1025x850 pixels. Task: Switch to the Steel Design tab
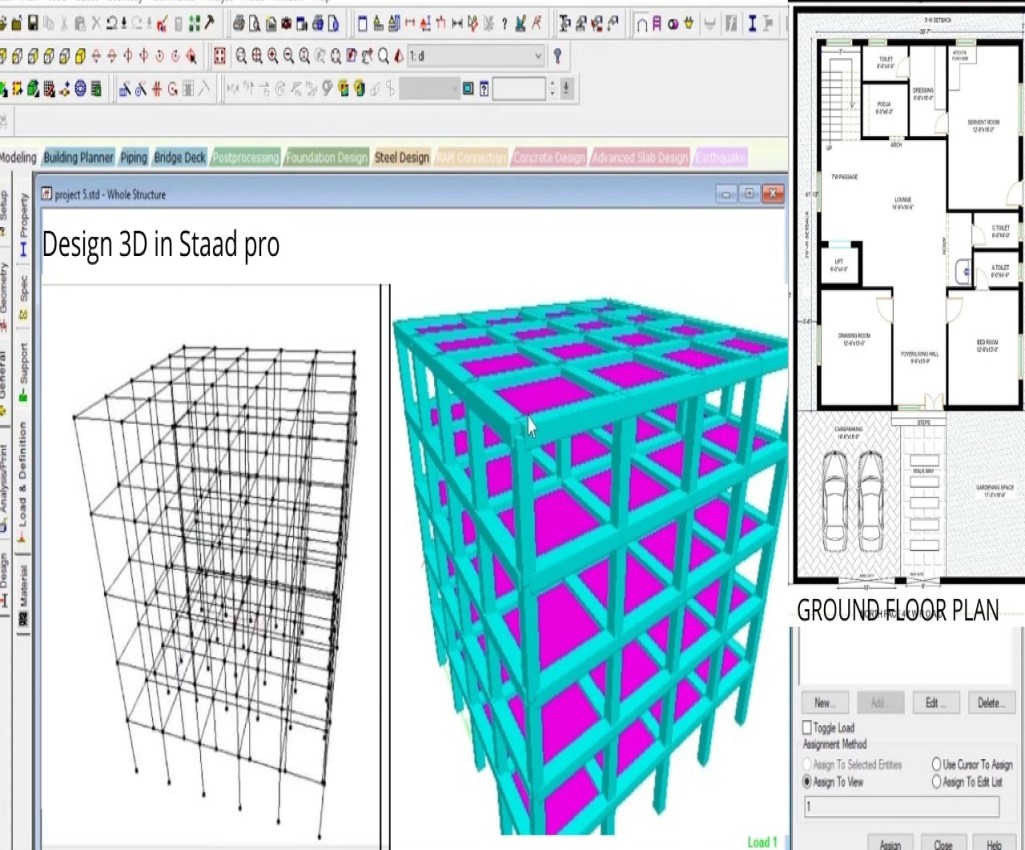pos(401,157)
